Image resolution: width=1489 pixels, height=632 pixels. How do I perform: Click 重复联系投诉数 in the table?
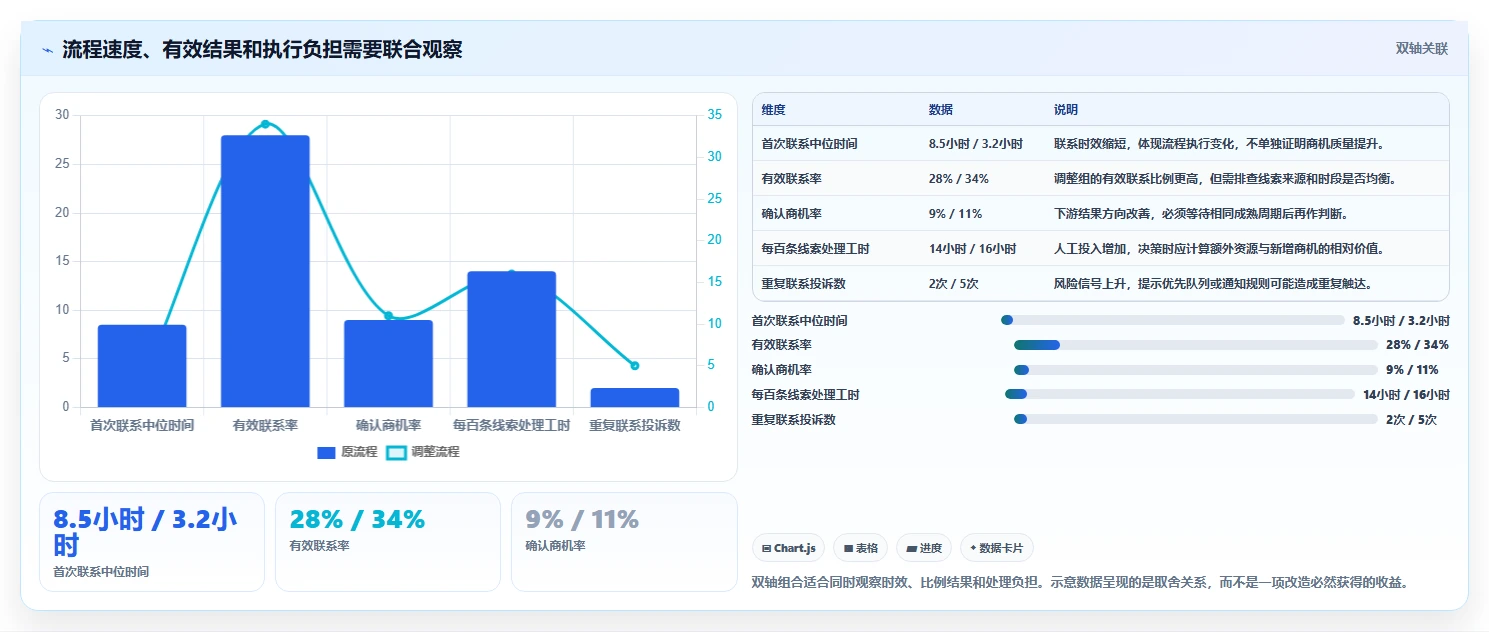(803, 284)
